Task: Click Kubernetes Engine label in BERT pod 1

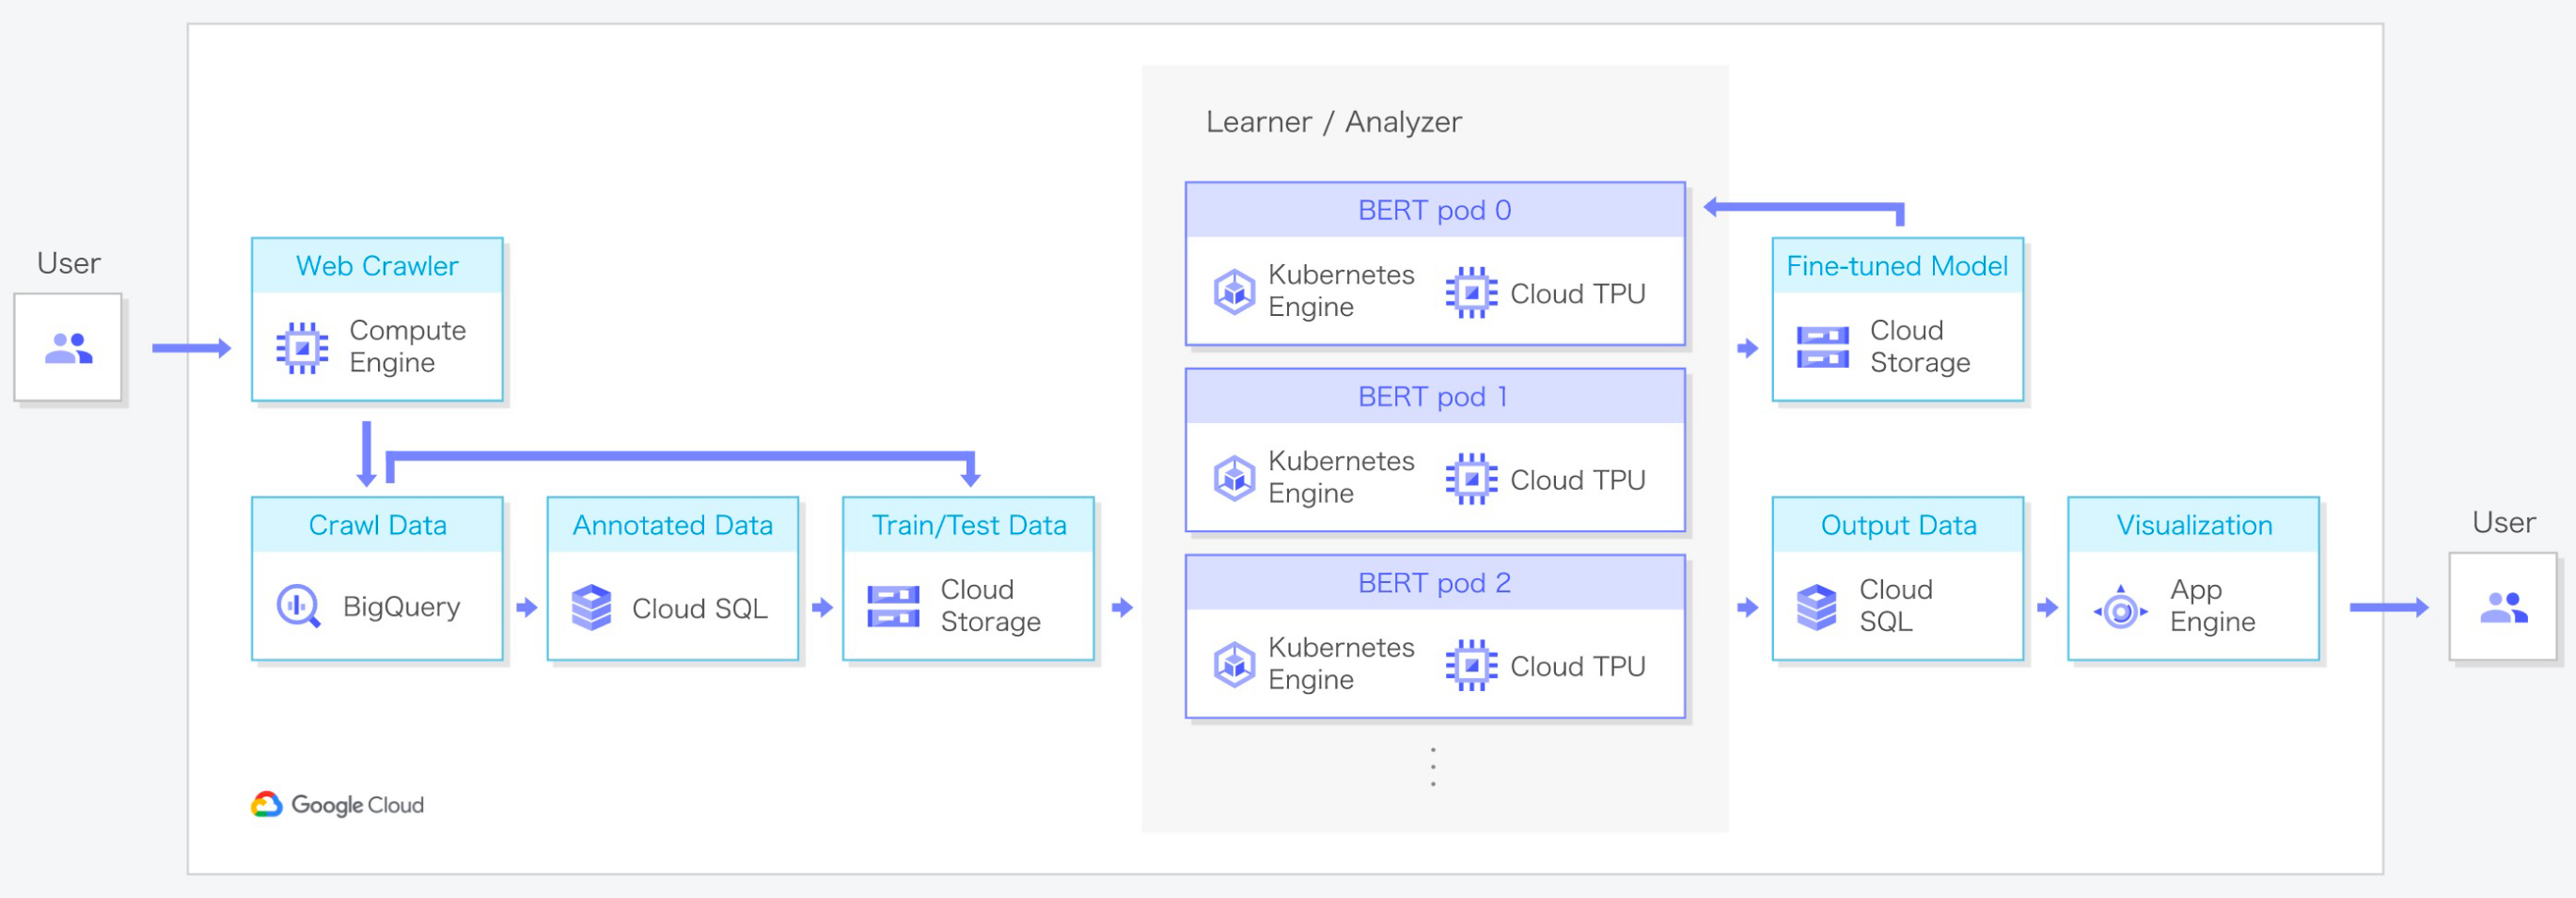Action: coord(1341,477)
